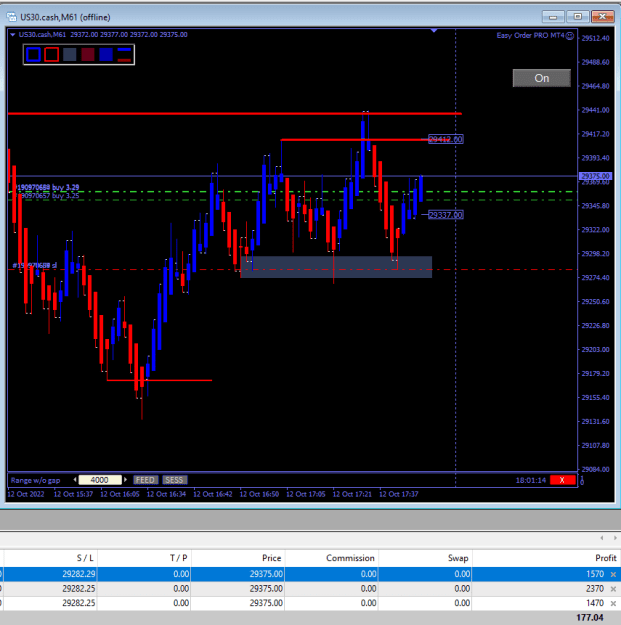The width and height of the screenshot is (621, 625).
Task: Click the Easy Order PRO MT4 smiley icon
Action: point(570,36)
